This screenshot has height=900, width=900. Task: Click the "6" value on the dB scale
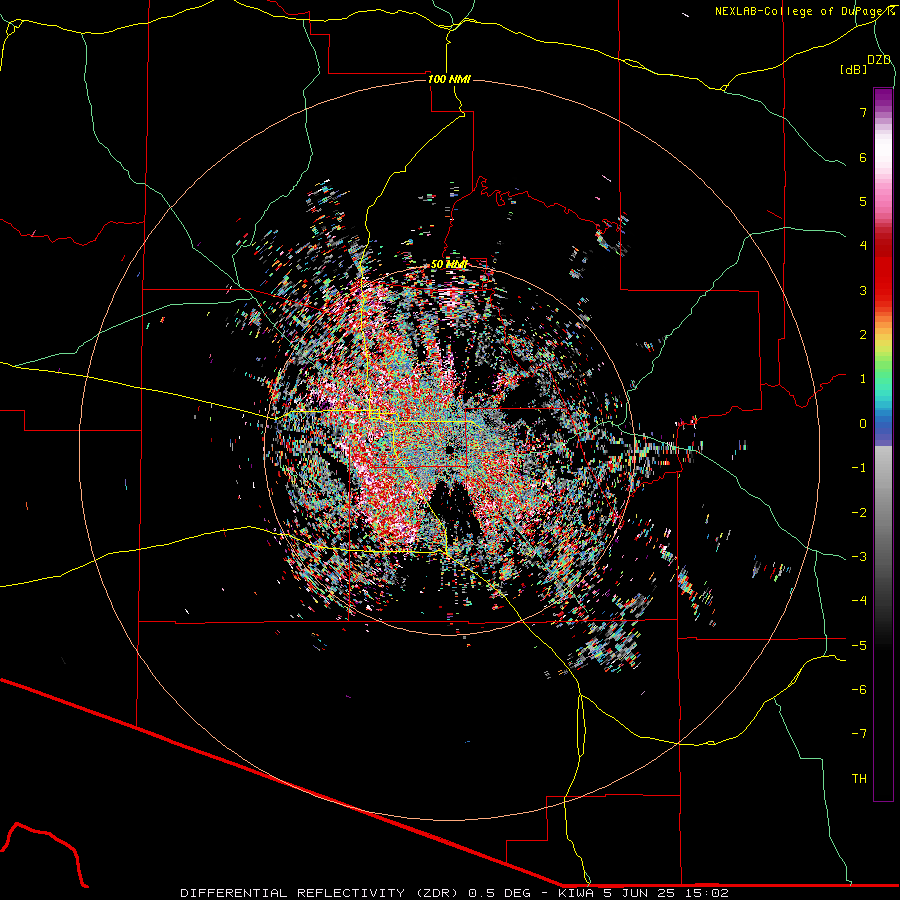click(863, 157)
